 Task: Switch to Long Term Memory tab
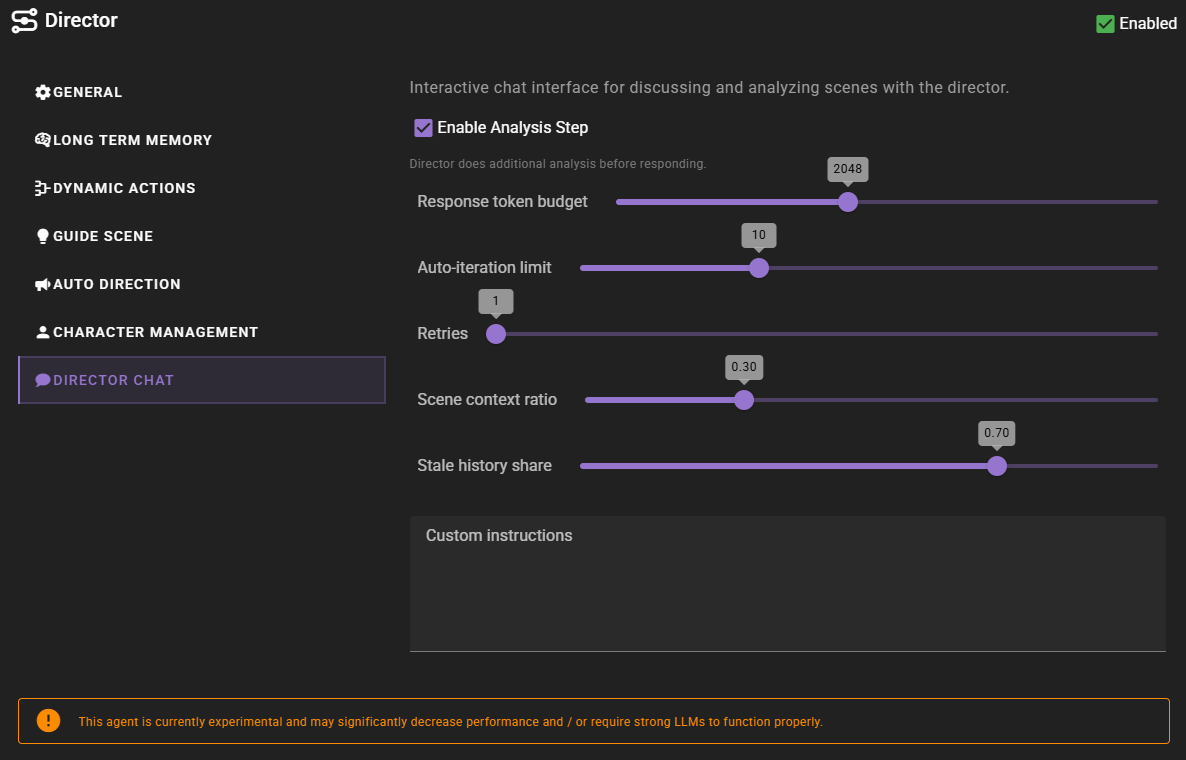tap(132, 140)
